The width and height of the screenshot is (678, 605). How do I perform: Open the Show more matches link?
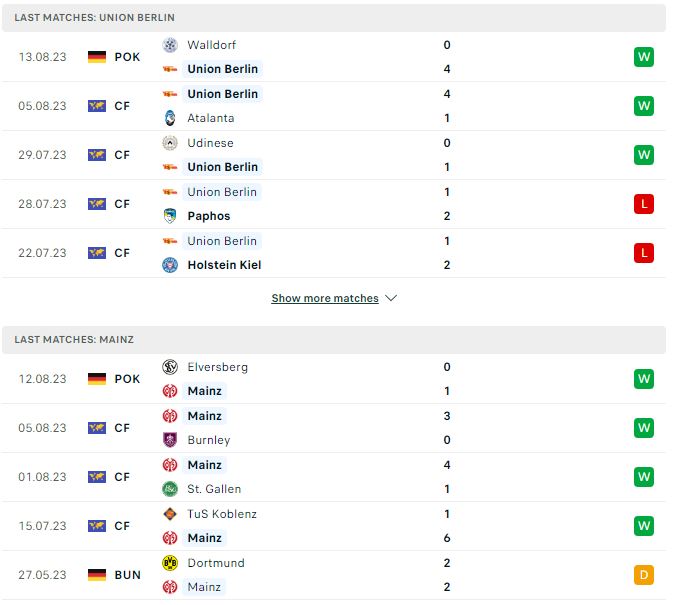pyautogui.click(x=325, y=298)
